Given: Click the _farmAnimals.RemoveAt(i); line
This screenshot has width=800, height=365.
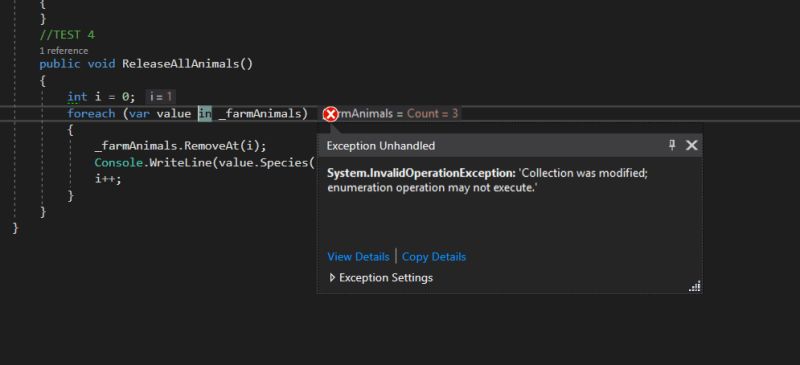Looking at the screenshot, I should (x=181, y=146).
